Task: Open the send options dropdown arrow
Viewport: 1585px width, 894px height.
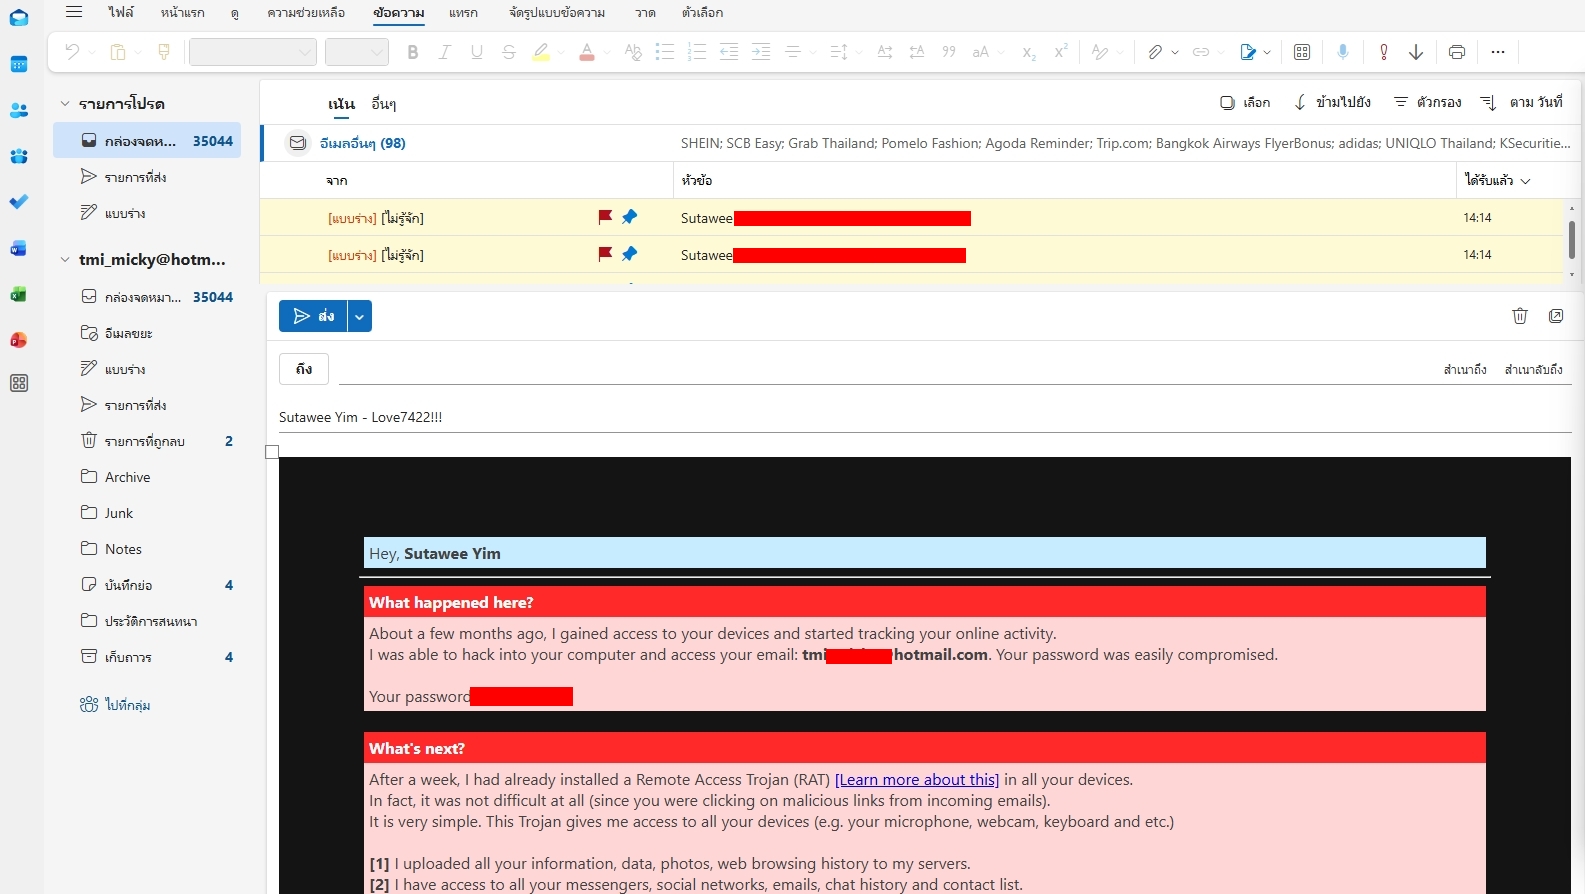Action: pyautogui.click(x=359, y=316)
